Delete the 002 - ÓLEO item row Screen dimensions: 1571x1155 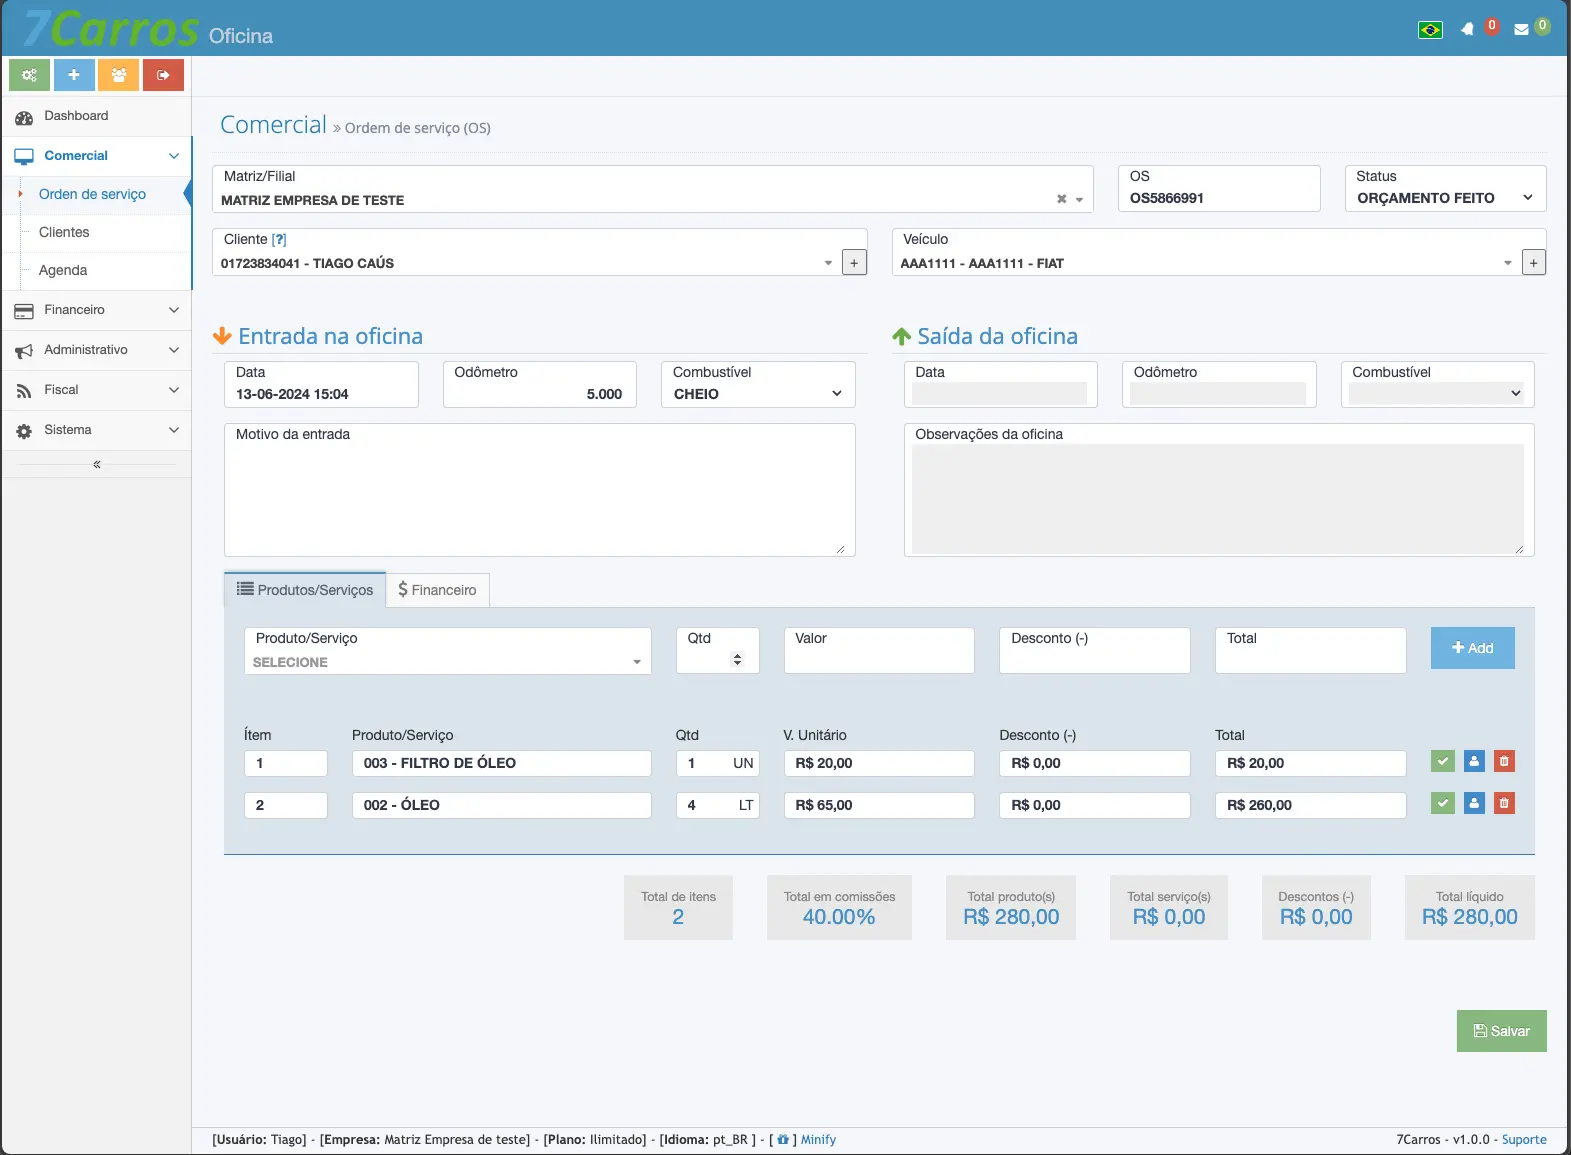[1504, 803]
